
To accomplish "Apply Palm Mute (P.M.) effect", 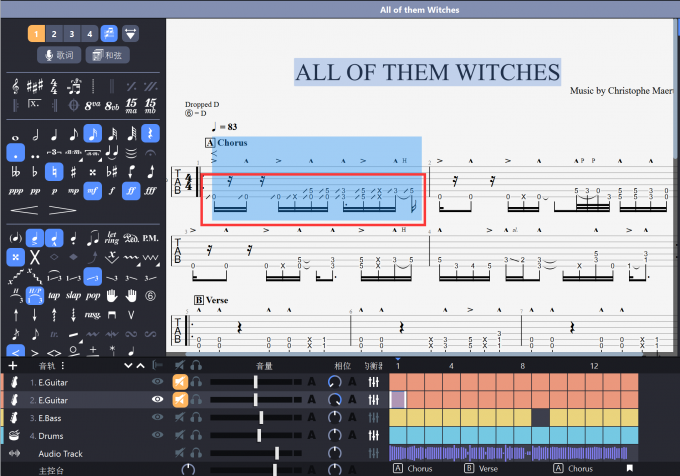I will 150,238.
